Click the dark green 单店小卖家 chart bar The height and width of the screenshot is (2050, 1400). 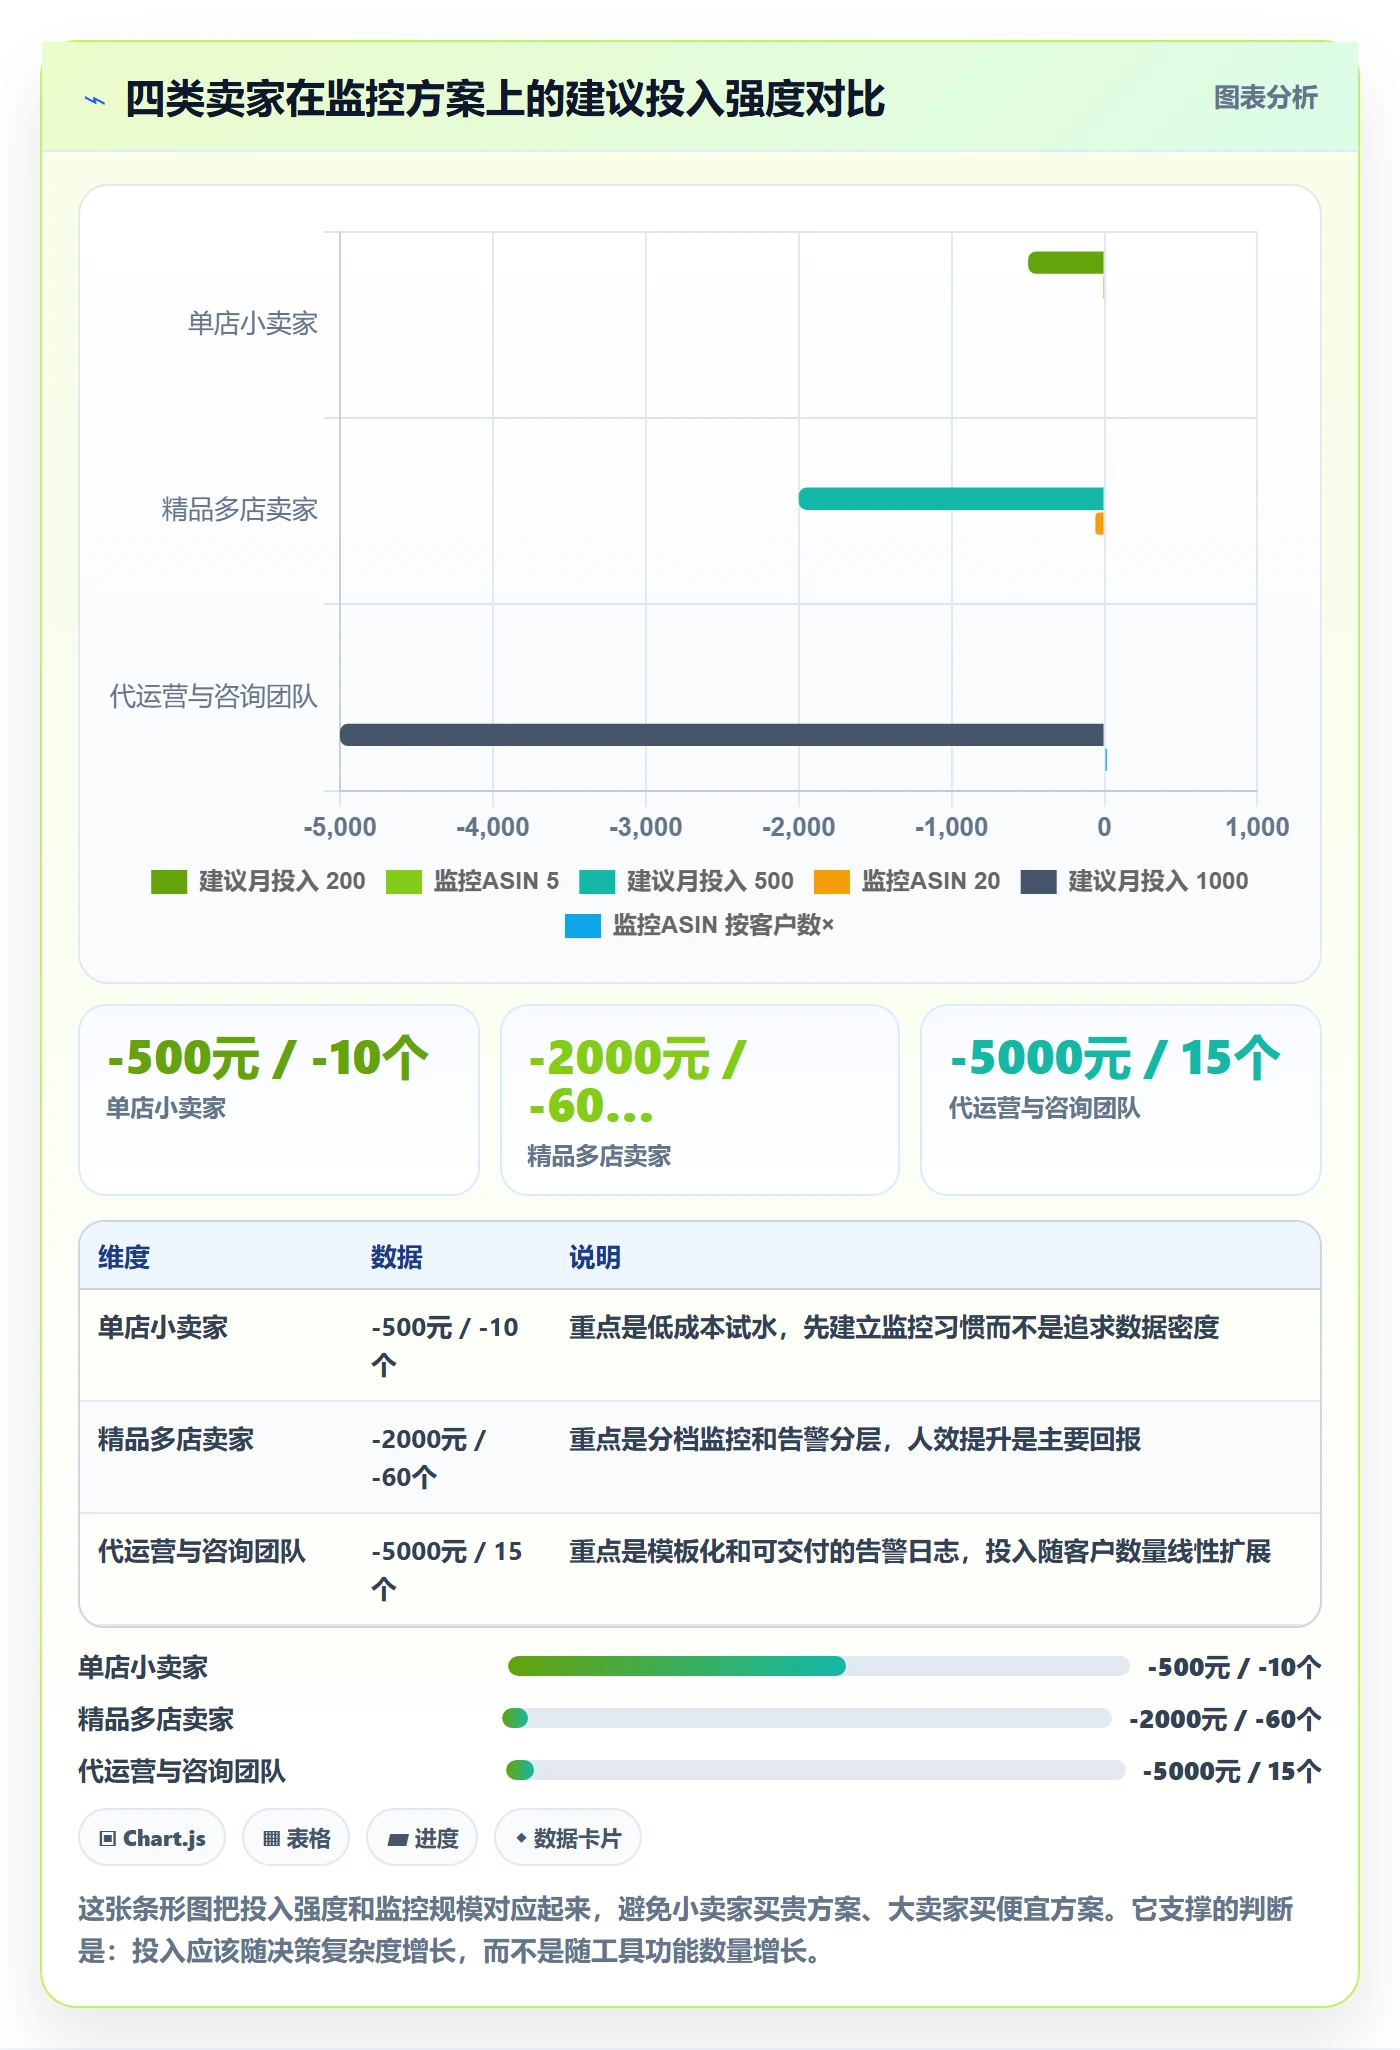pyautogui.click(x=1066, y=263)
